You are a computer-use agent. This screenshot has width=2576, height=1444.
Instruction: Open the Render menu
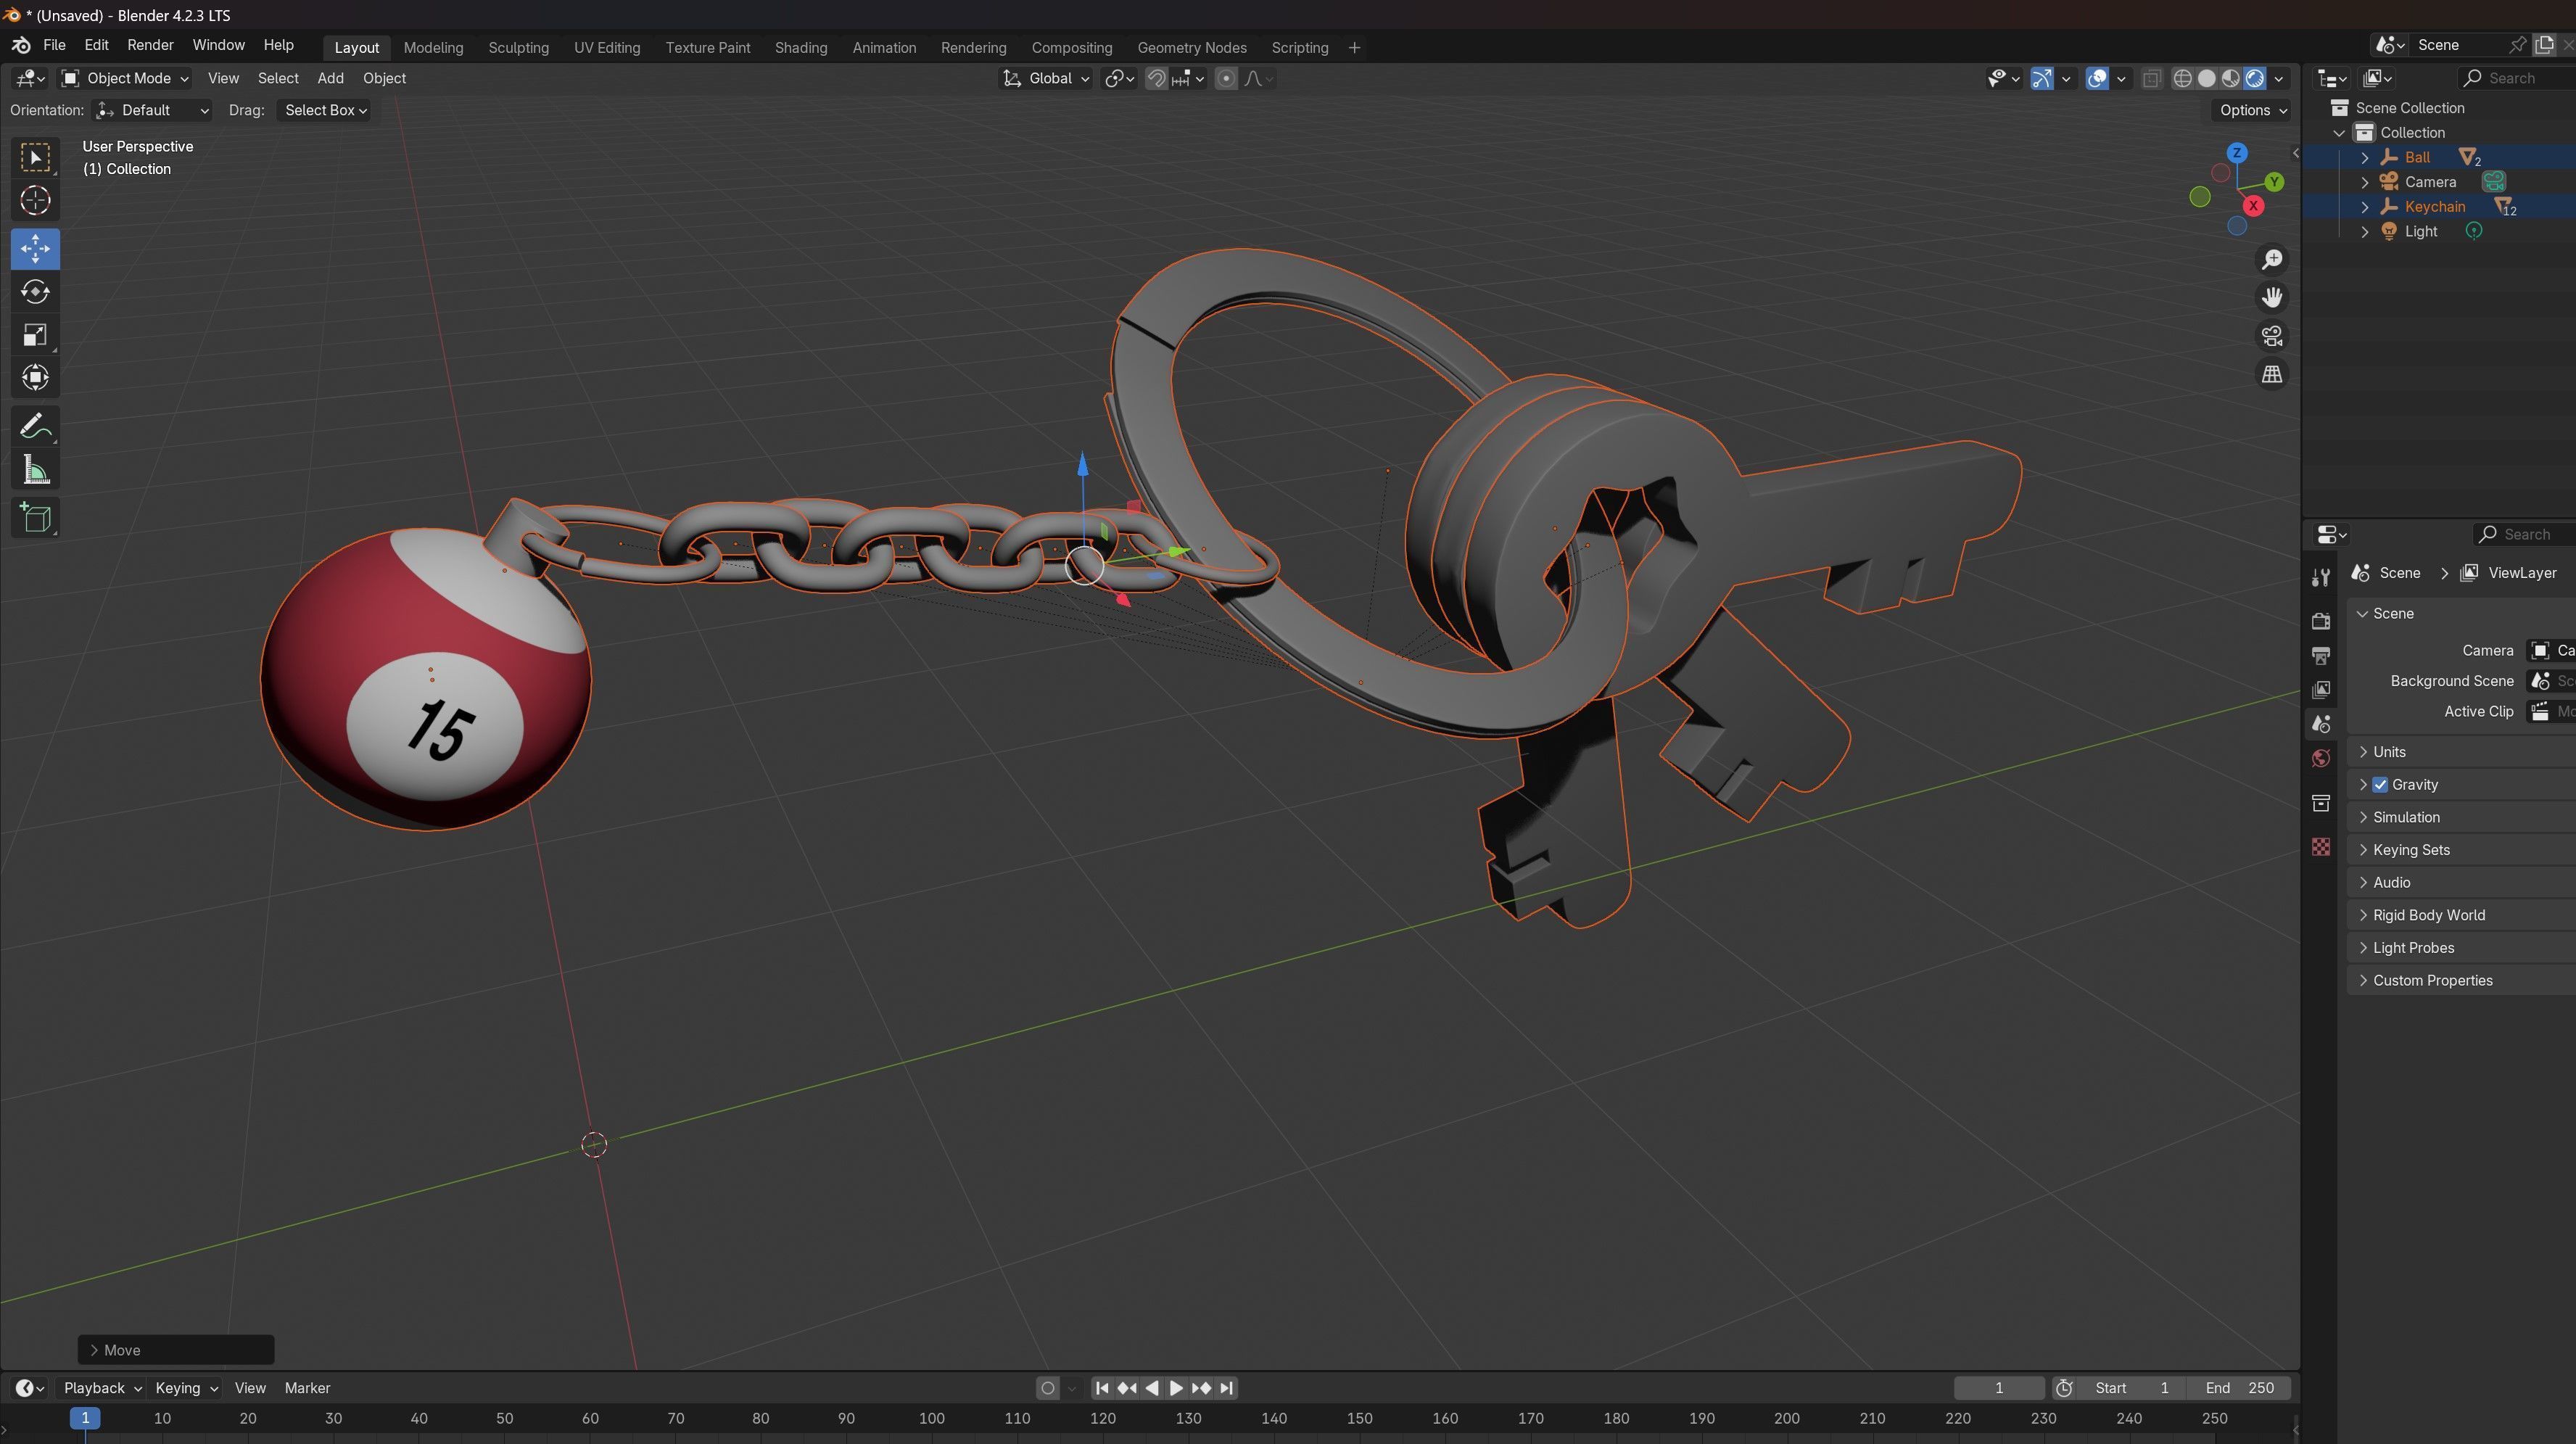pyautogui.click(x=150, y=45)
